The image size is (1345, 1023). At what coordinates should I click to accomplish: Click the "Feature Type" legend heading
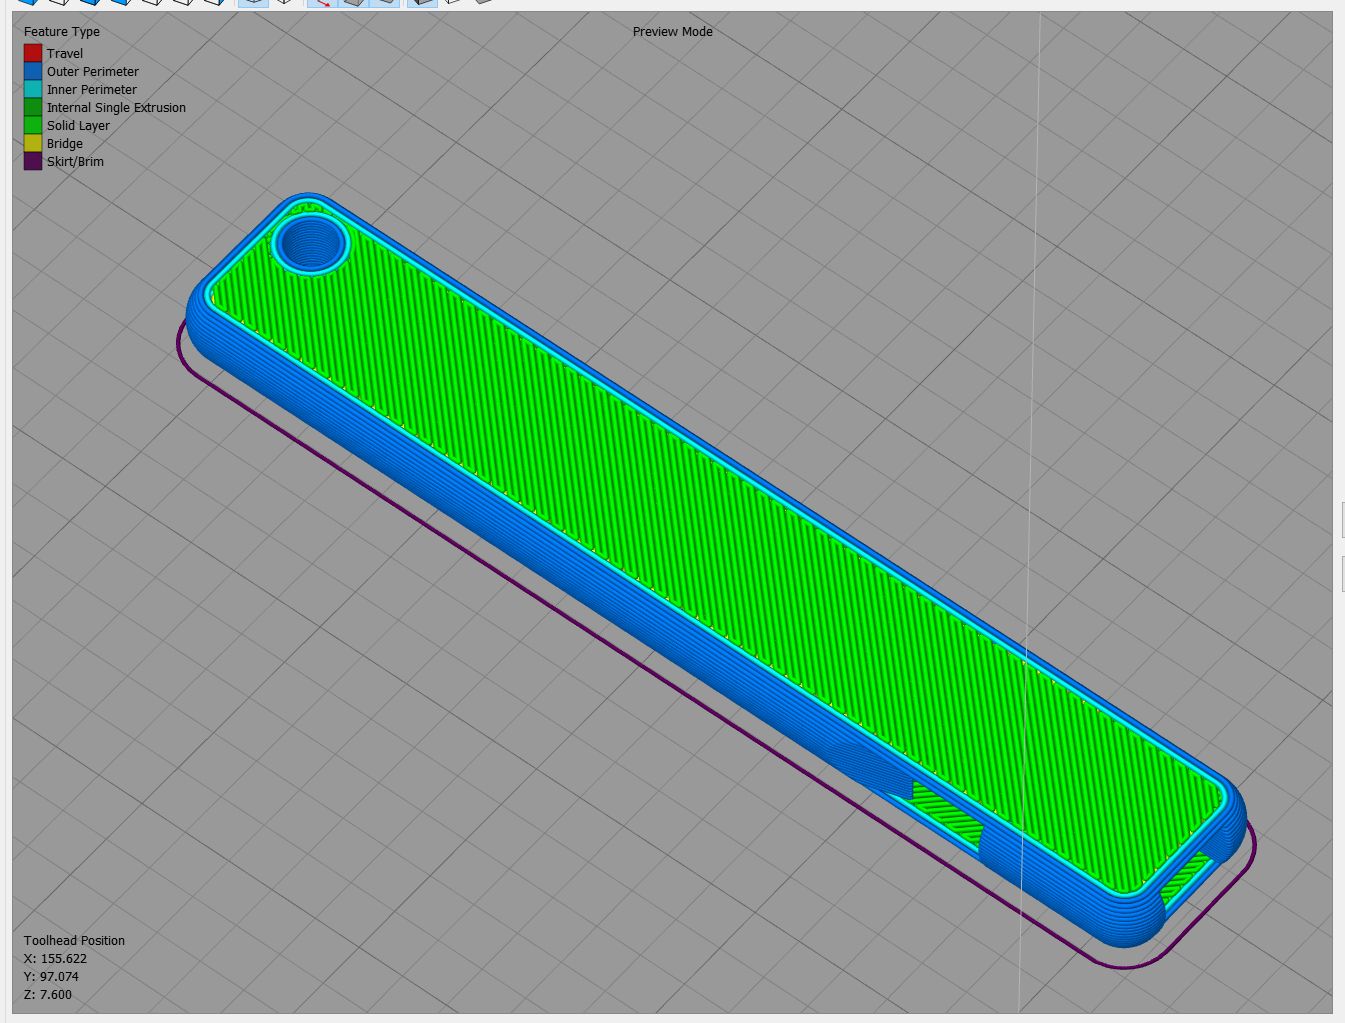pos(62,32)
